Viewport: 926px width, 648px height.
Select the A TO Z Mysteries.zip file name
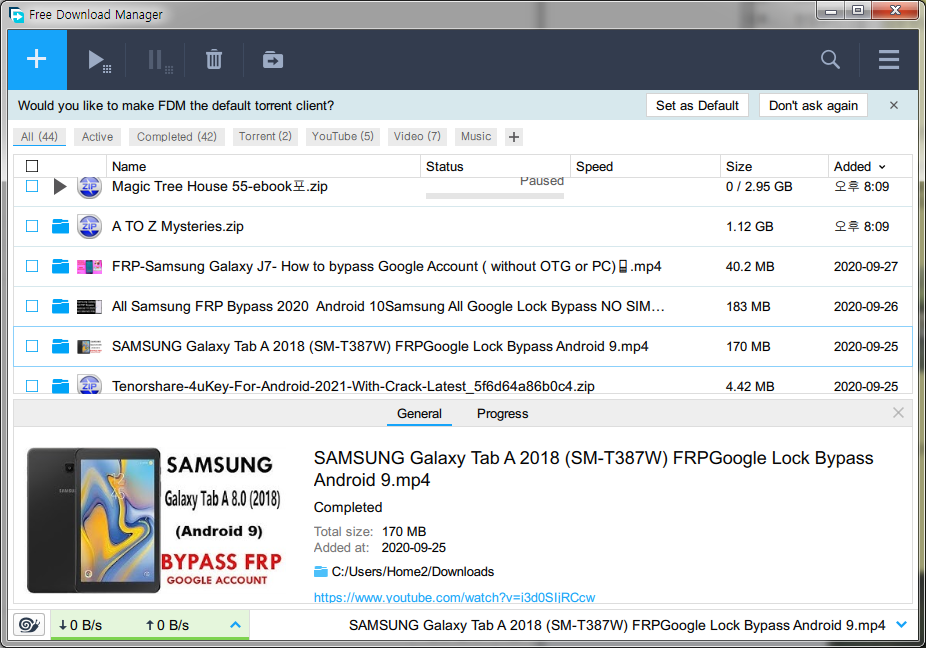pyautogui.click(x=178, y=226)
